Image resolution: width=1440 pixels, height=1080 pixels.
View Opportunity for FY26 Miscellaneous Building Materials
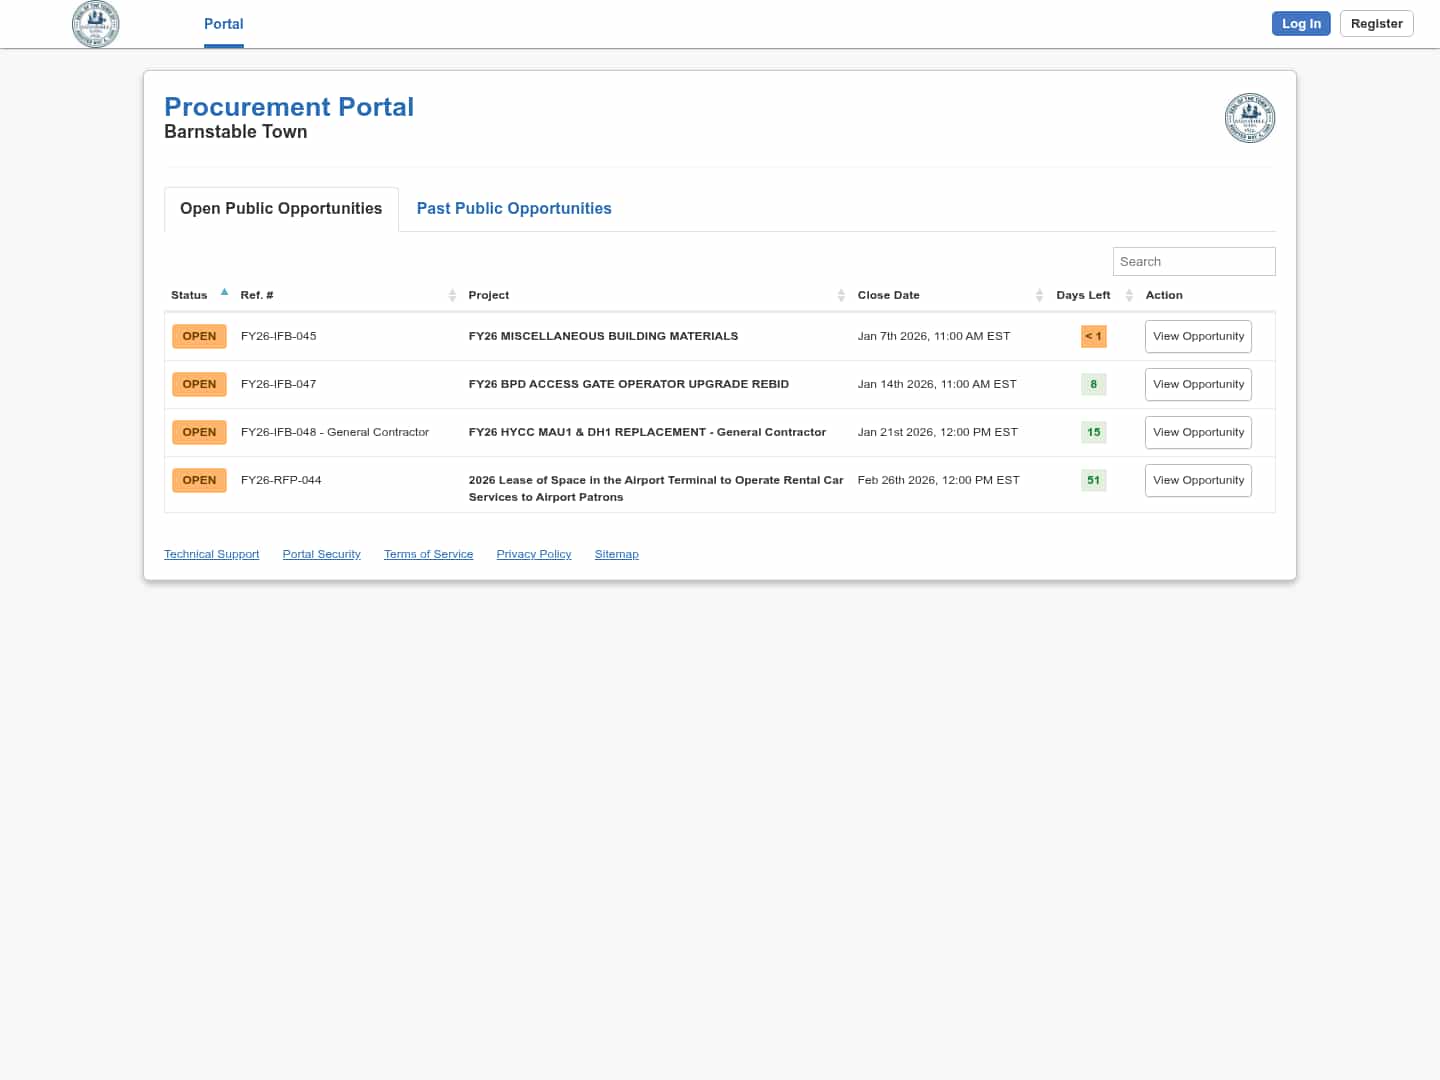pyautogui.click(x=1198, y=337)
